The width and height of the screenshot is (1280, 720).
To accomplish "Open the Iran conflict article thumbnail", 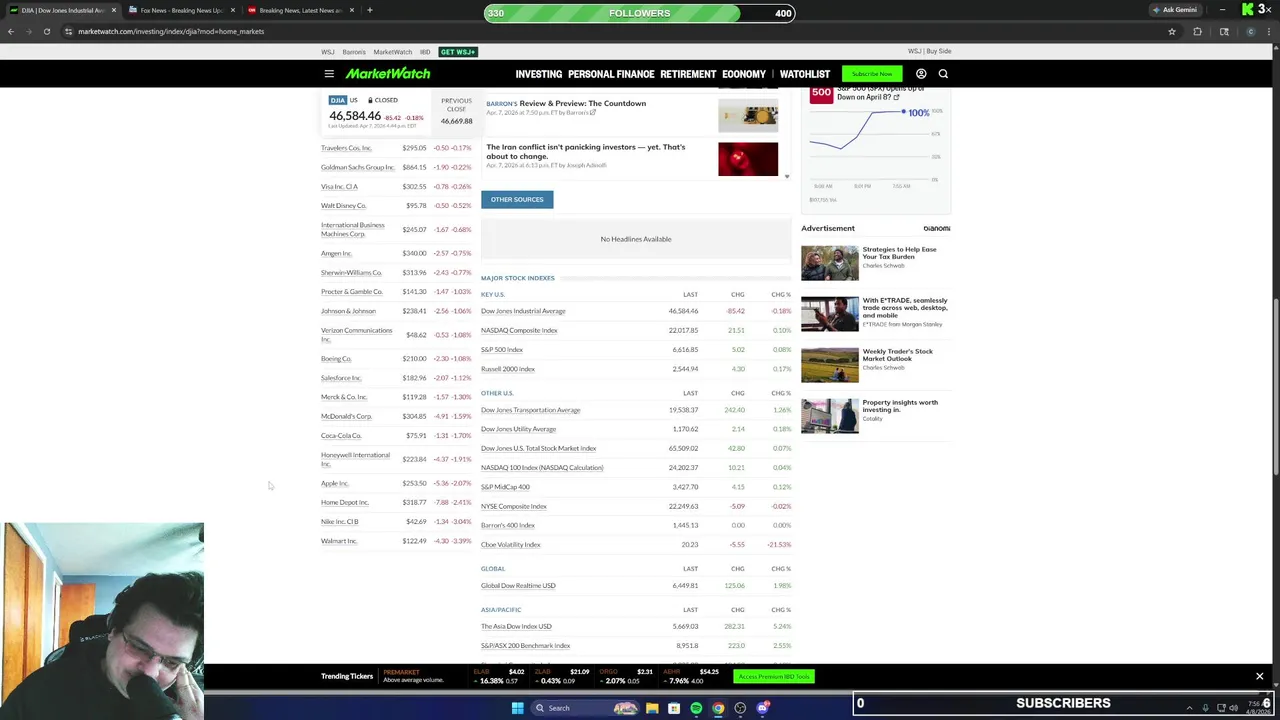I will (748, 159).
